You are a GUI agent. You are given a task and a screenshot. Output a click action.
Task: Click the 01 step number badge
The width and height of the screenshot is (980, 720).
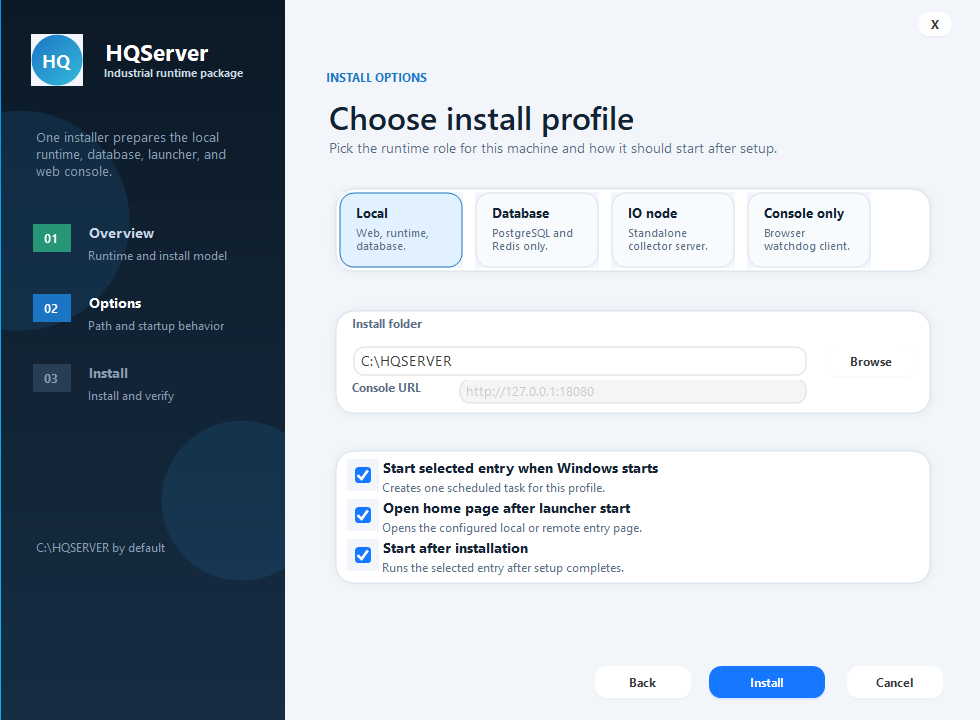(x=51, y=238)
